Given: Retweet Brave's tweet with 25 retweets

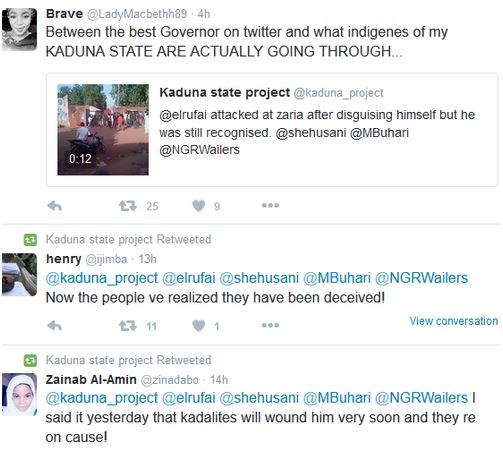Looking at the screenshot, I should 128,206.
